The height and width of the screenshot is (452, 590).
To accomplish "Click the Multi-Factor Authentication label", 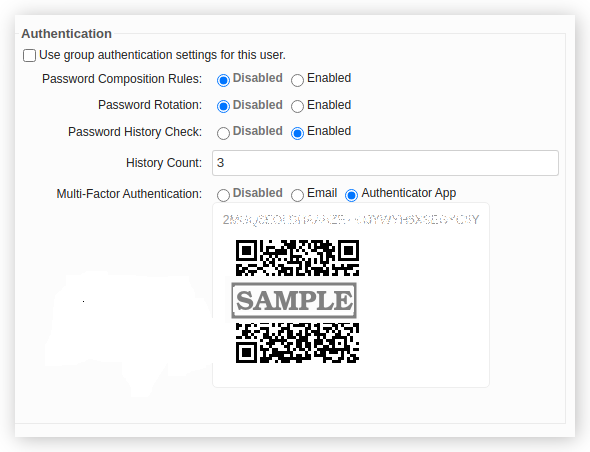I will (x=129, y=194).
